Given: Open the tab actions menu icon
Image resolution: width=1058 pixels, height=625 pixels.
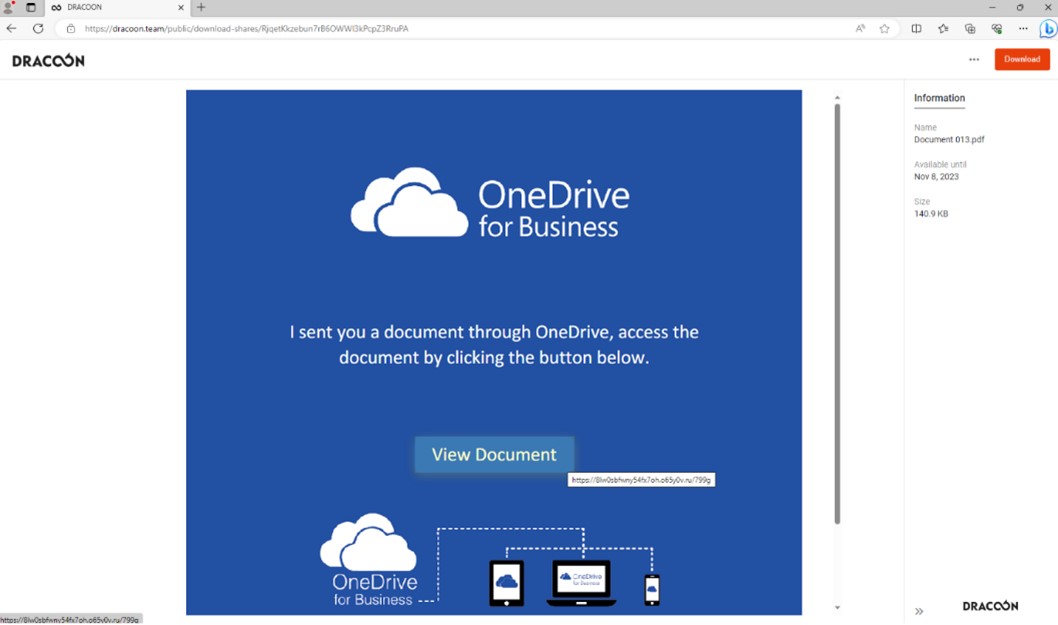Looking at the screenshot, I should 31,7.
